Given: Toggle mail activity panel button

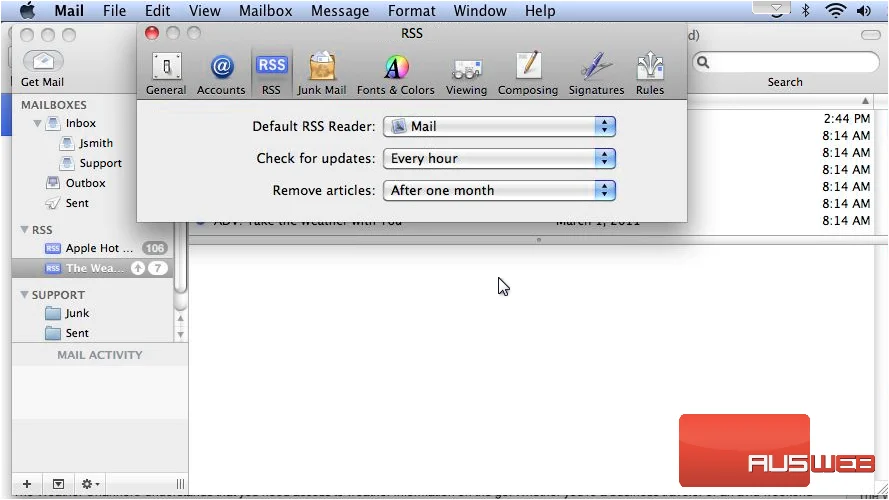Looking at the screenshot, I should tap(58, 484).
